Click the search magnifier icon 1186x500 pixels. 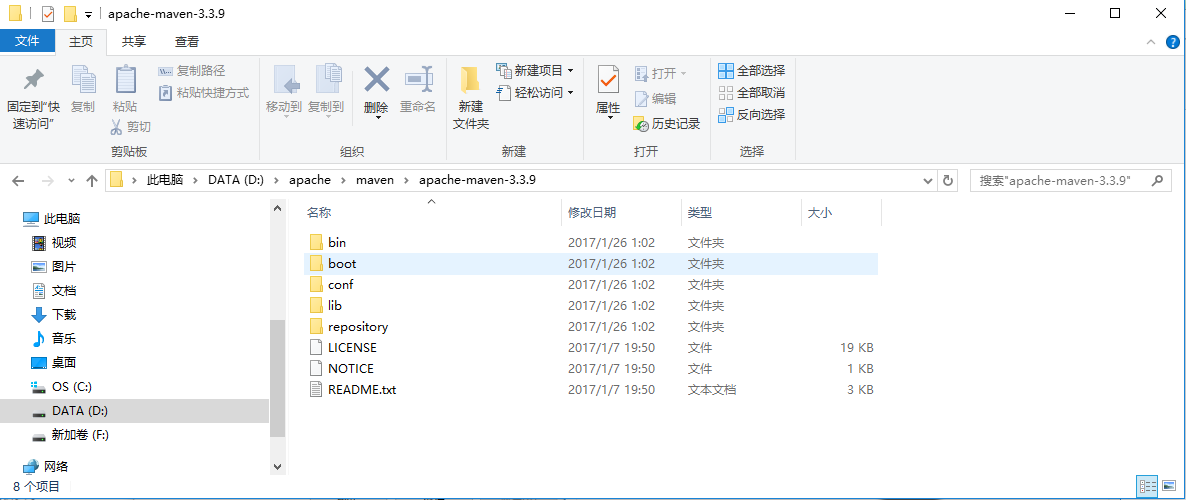click(x=1157, y=182)
